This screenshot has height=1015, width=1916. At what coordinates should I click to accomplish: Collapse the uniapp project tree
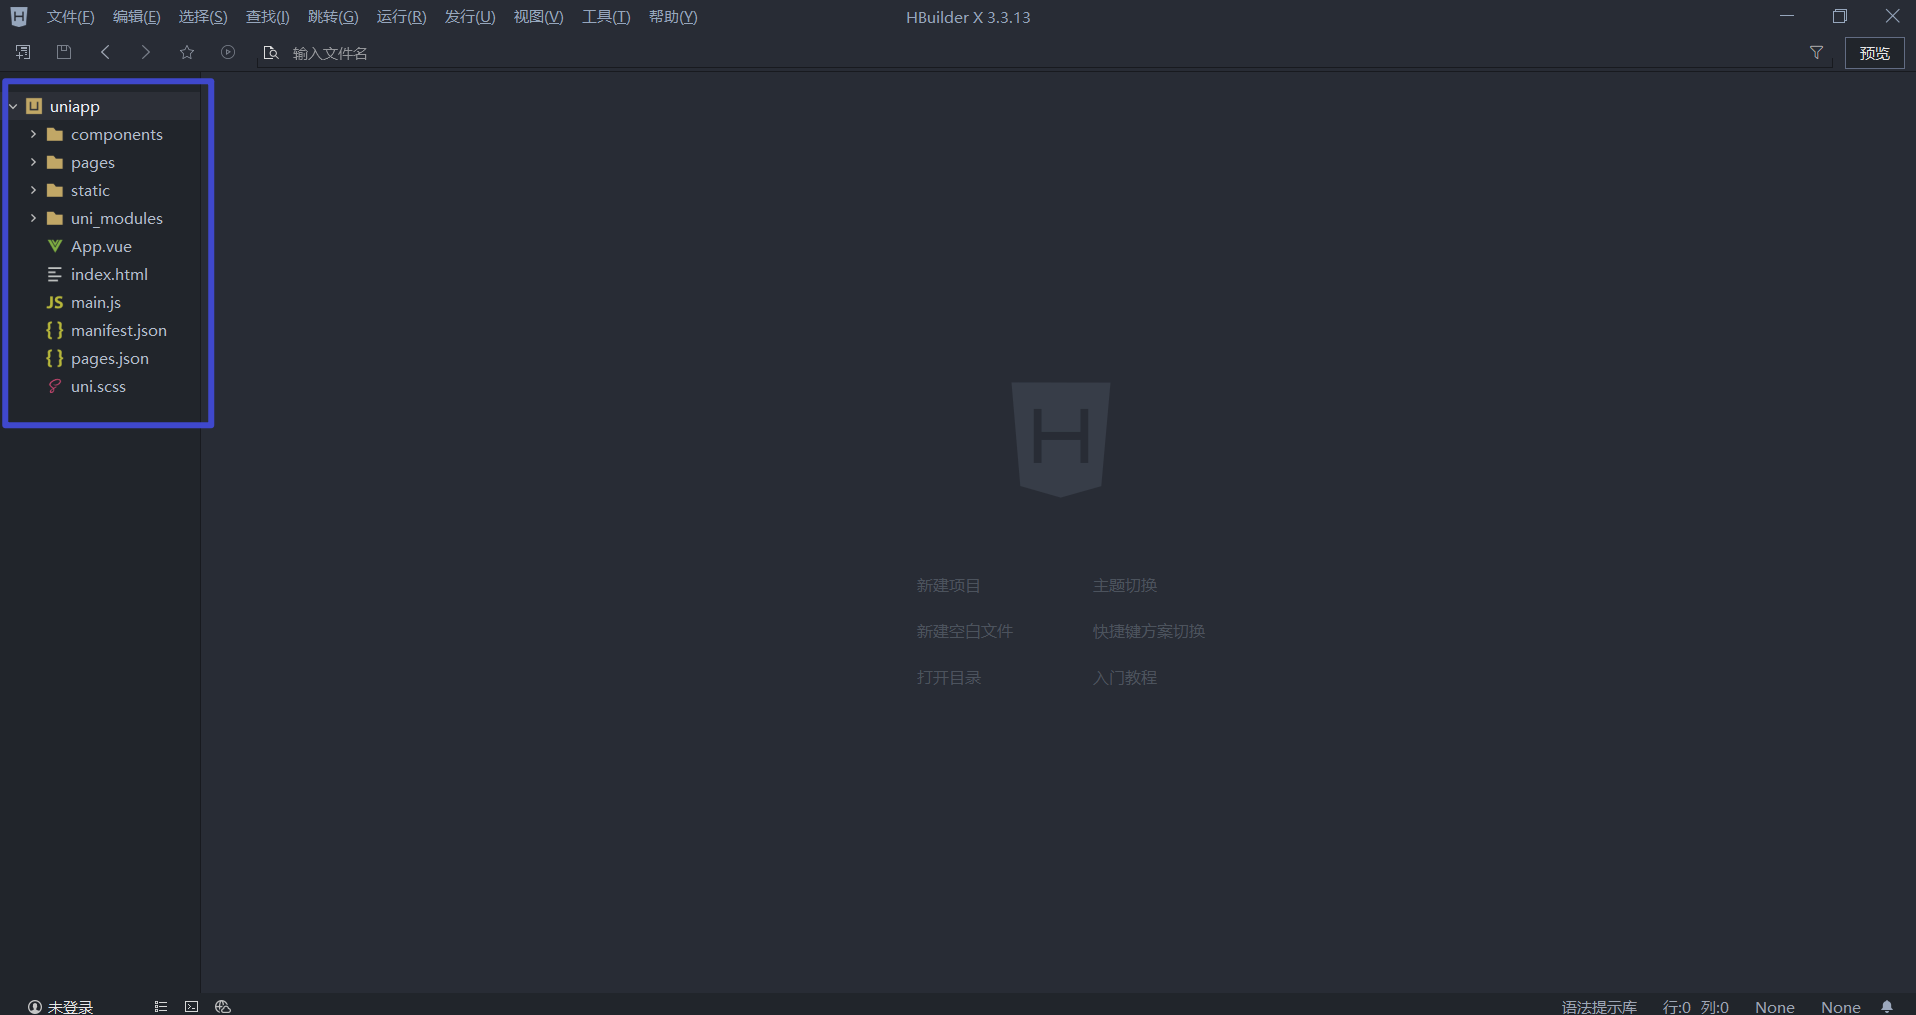[x=13, y=106]
